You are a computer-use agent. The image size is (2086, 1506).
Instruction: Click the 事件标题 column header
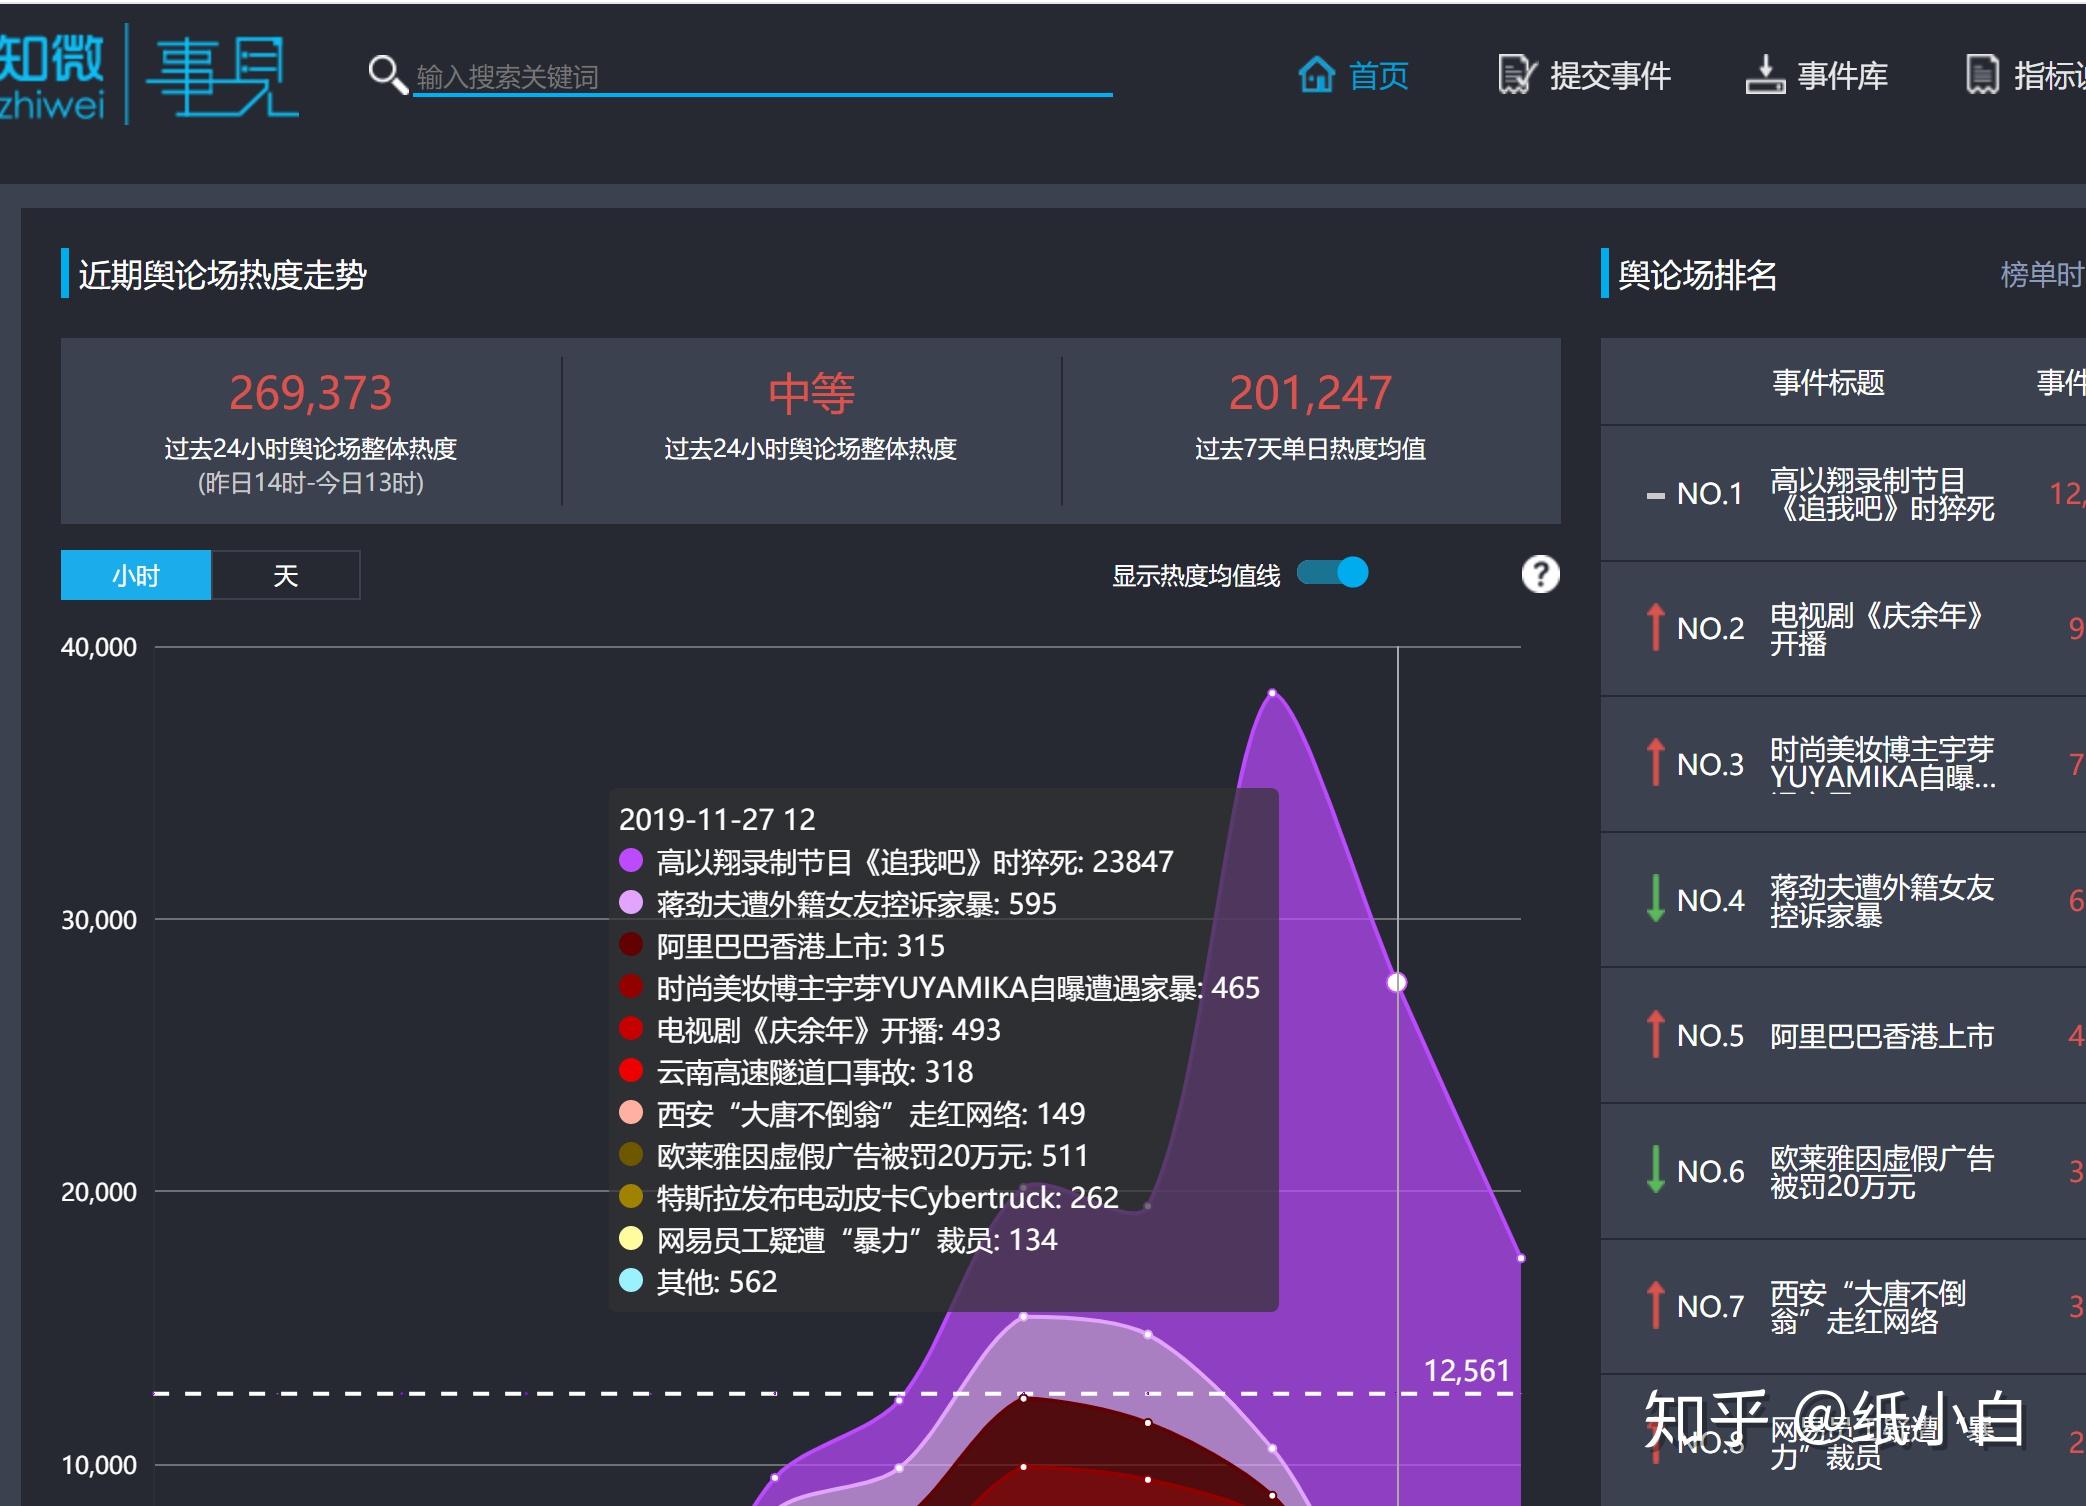(x=1828, y=382)
